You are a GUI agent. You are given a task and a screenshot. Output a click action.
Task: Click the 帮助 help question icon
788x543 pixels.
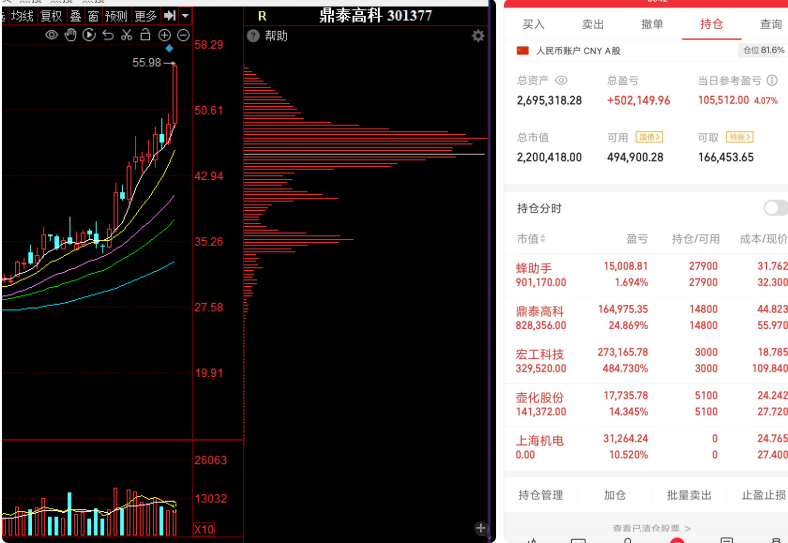(x=253, y=36)
